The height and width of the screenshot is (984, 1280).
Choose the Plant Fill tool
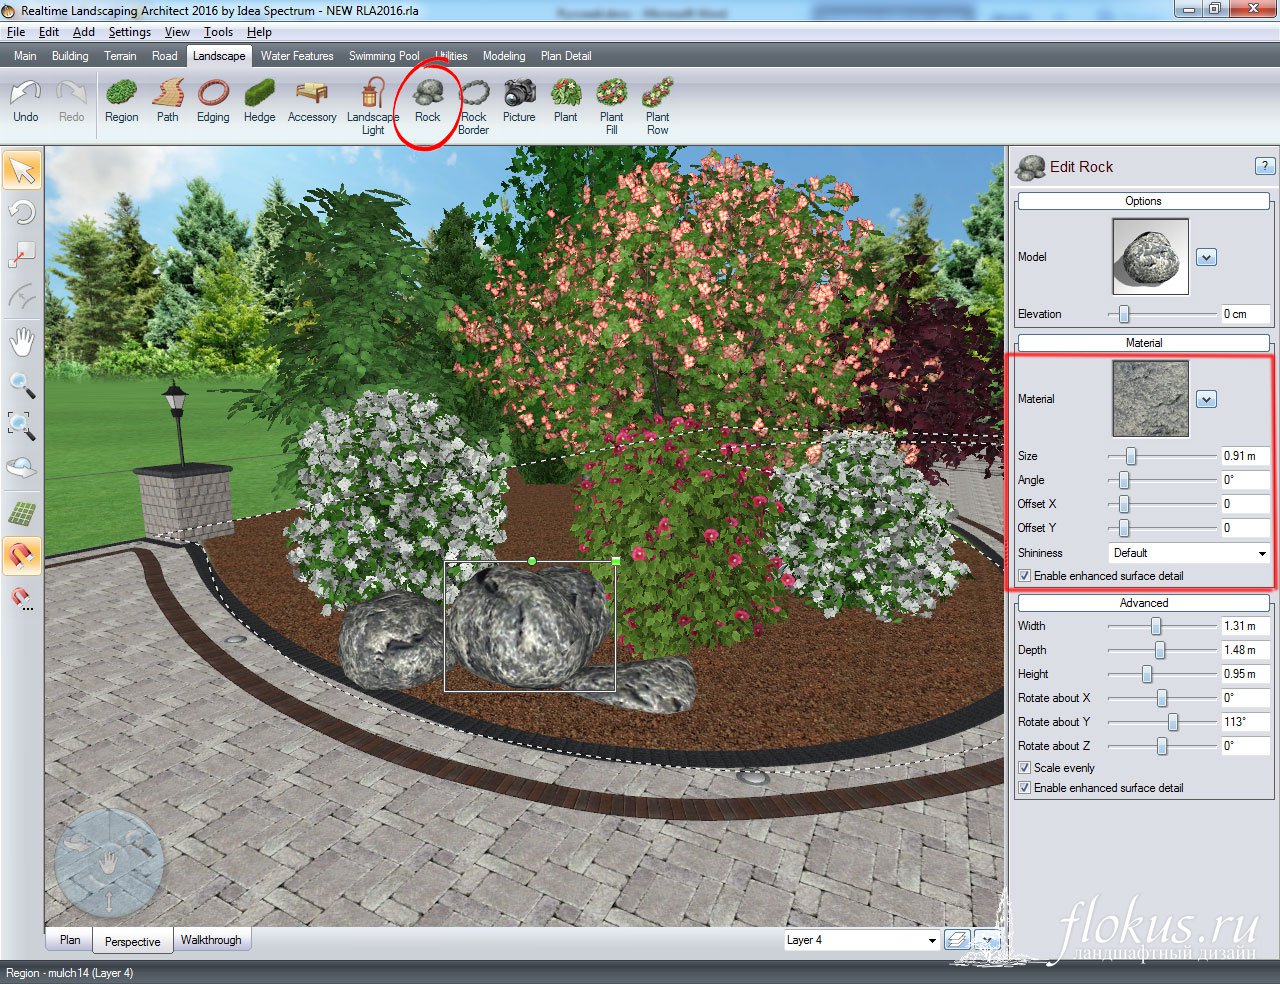(611, 107)
